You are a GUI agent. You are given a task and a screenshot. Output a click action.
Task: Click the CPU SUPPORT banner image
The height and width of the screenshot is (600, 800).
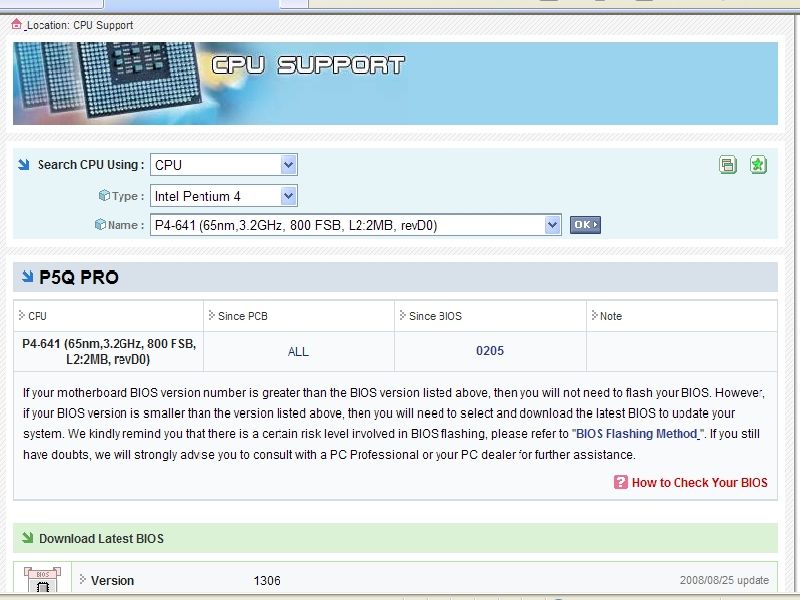pos(395,83)
